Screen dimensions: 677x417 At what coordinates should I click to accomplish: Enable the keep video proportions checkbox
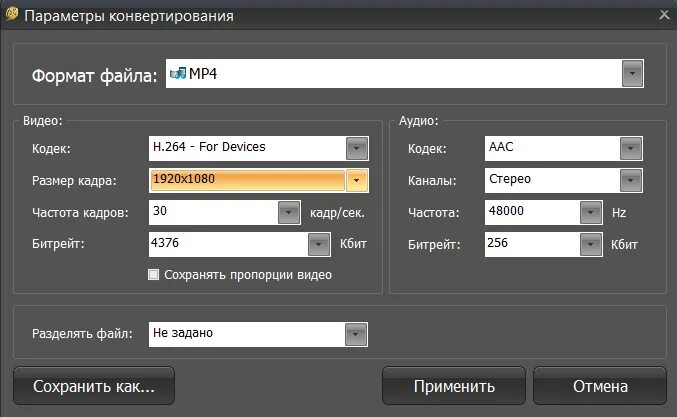(153, 275)
